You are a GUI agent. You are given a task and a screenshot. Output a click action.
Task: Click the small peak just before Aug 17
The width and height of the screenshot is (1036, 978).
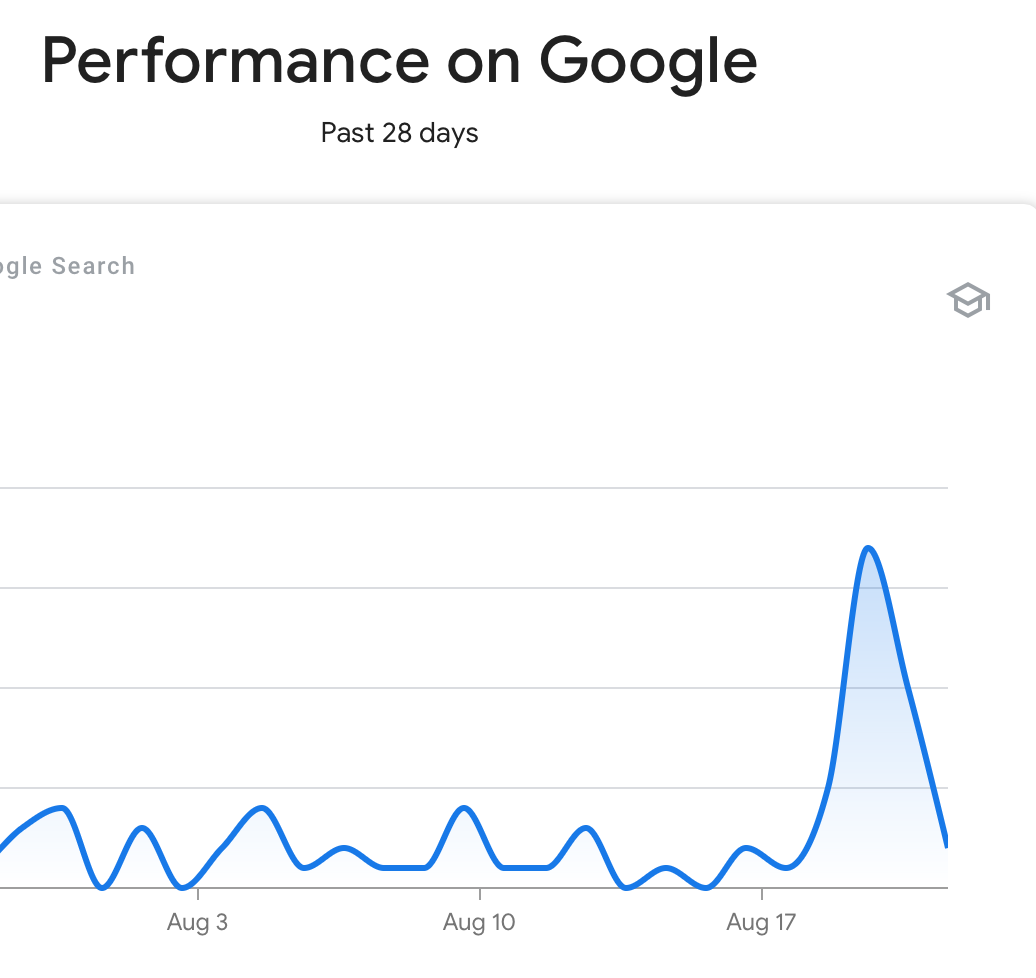(746, 848)
